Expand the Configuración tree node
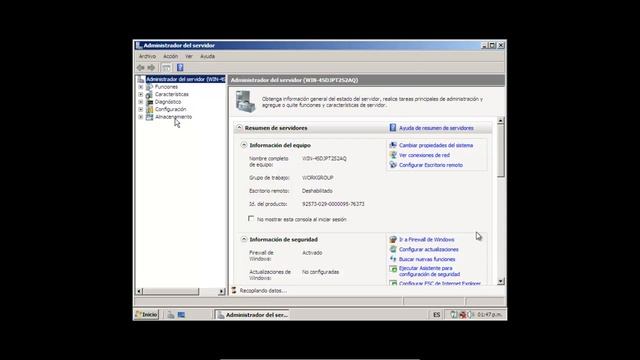The image size is (640, 360). click(x=141, y=109)
